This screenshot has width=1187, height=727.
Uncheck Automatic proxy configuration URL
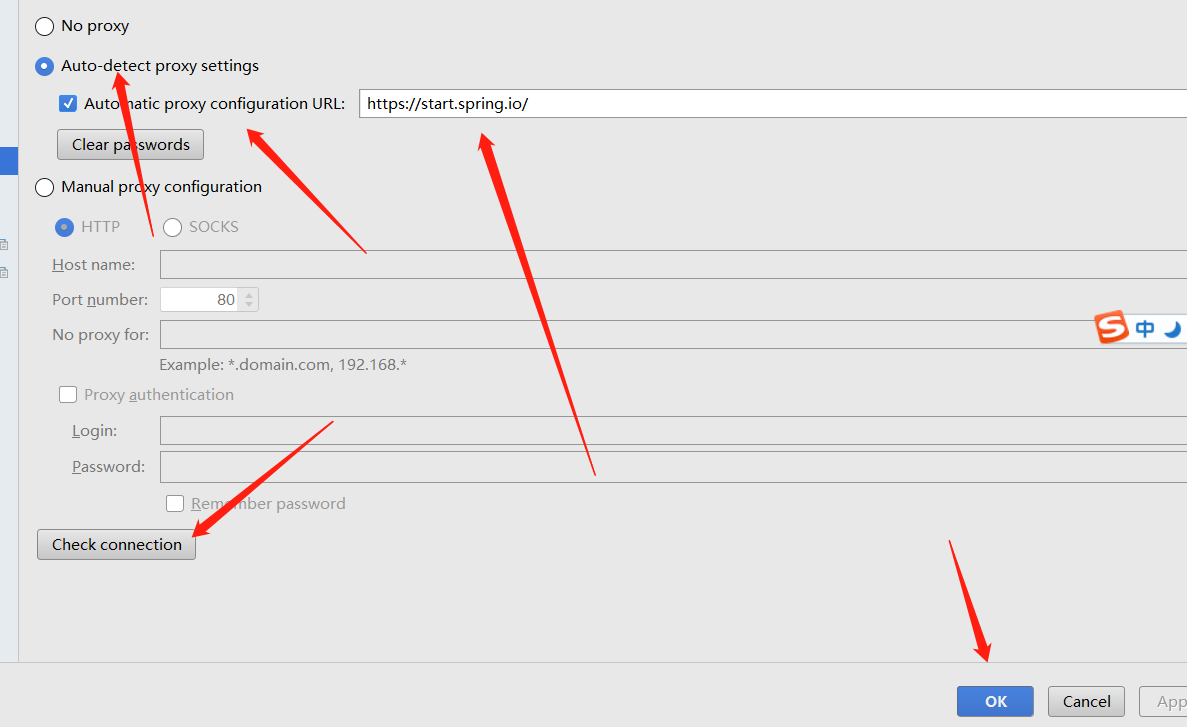68,103
